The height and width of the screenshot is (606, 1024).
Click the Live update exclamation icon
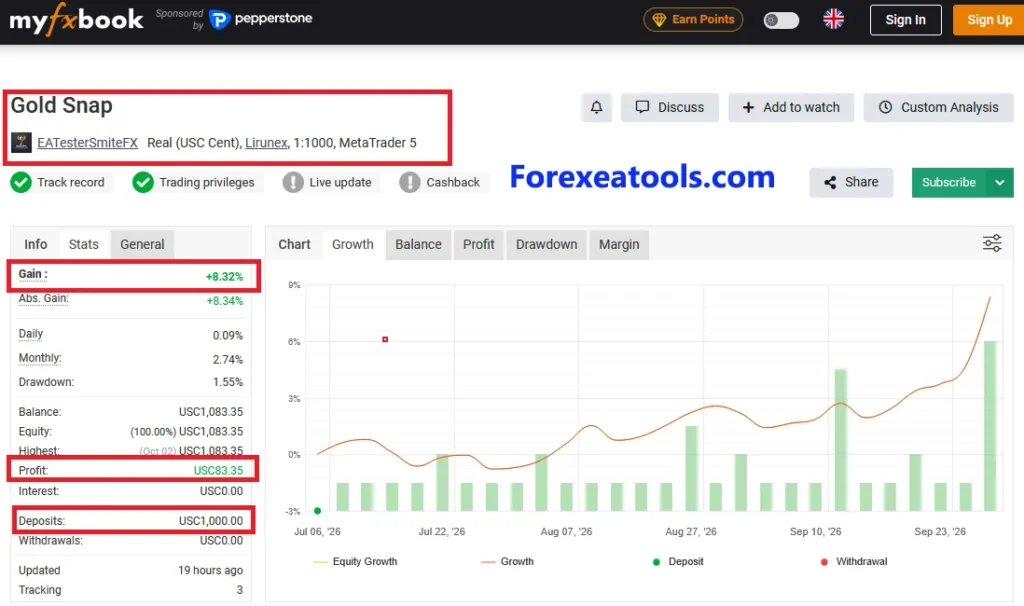(293, 182)
